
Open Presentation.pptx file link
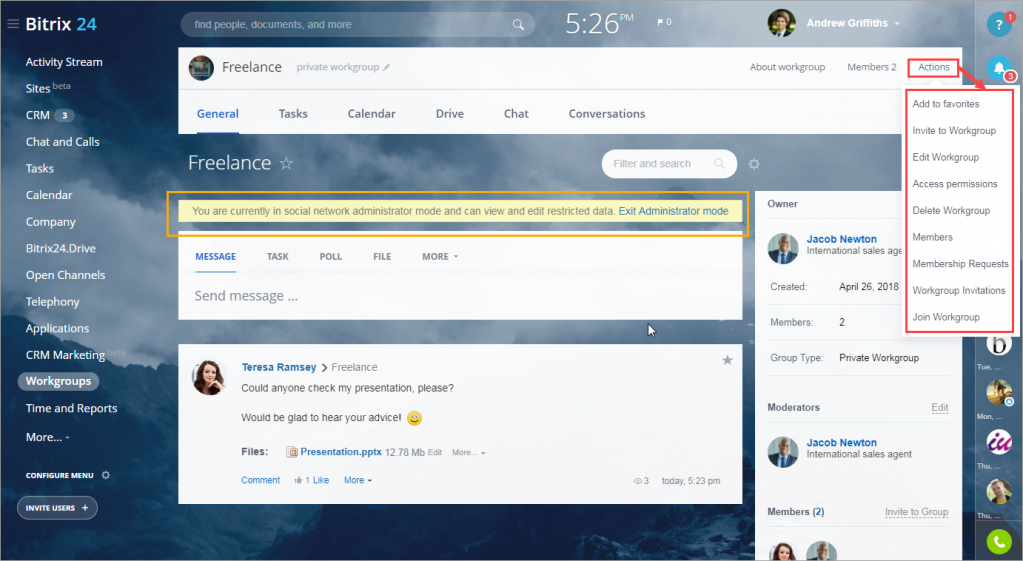pos(341,451)
